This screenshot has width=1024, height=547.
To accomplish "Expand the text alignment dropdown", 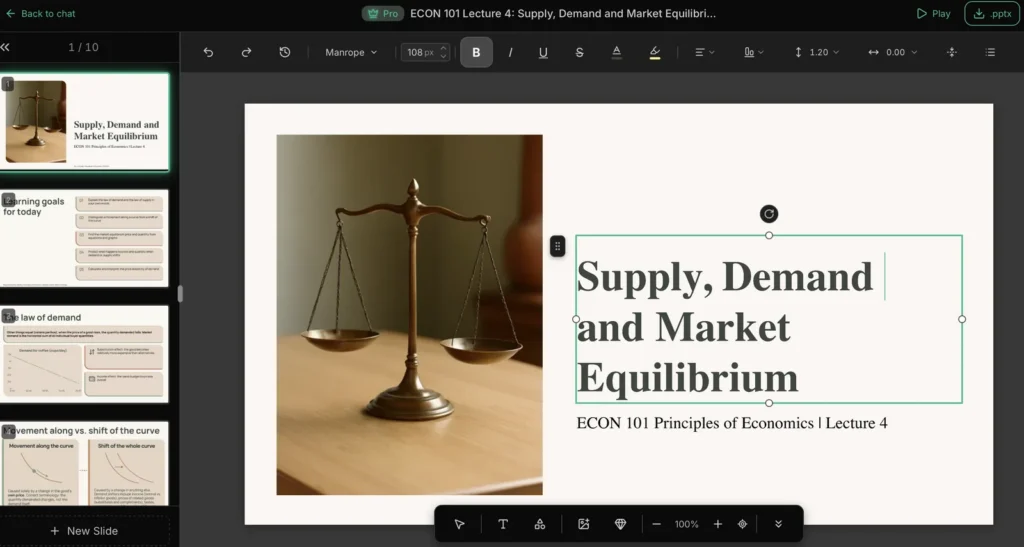I will click(x=704, y=52).
